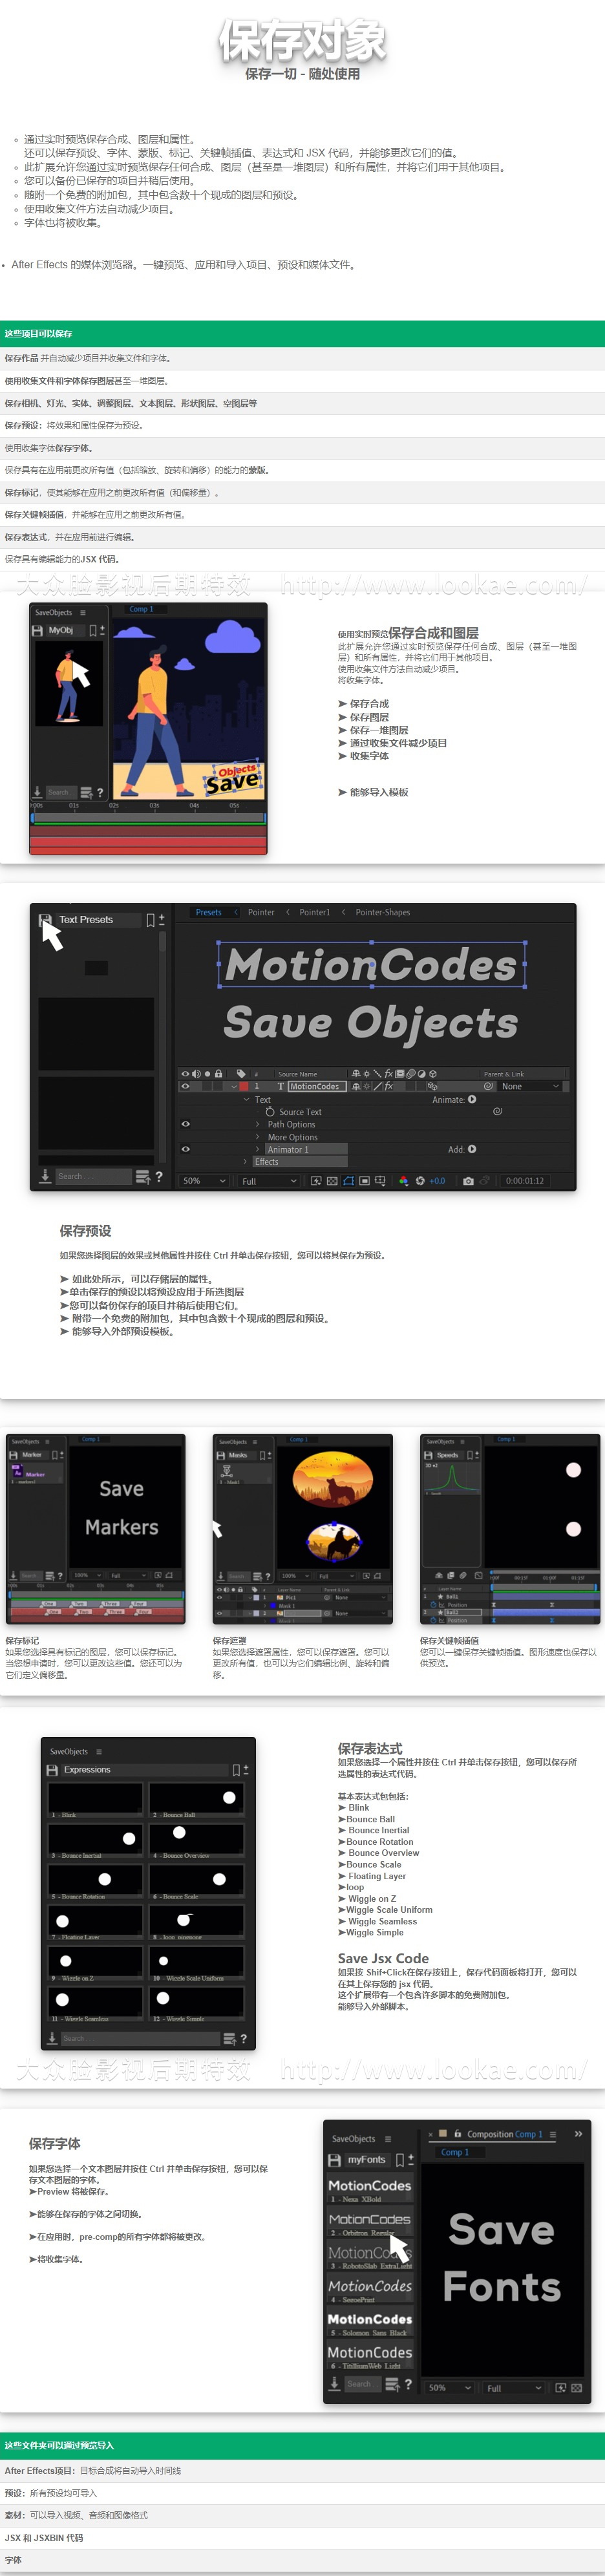
Task: Toggle eye on Path Options row
Action: point(185,1124)
